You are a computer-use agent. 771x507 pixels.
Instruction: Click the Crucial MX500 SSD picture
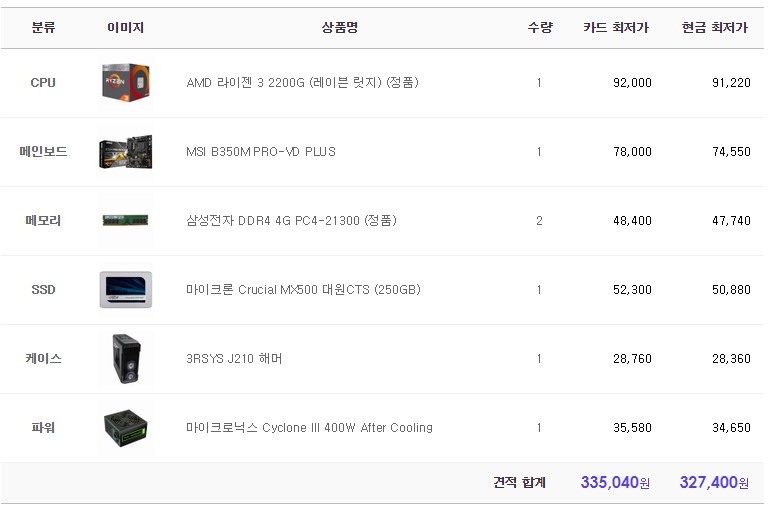[x=126, y=290]
